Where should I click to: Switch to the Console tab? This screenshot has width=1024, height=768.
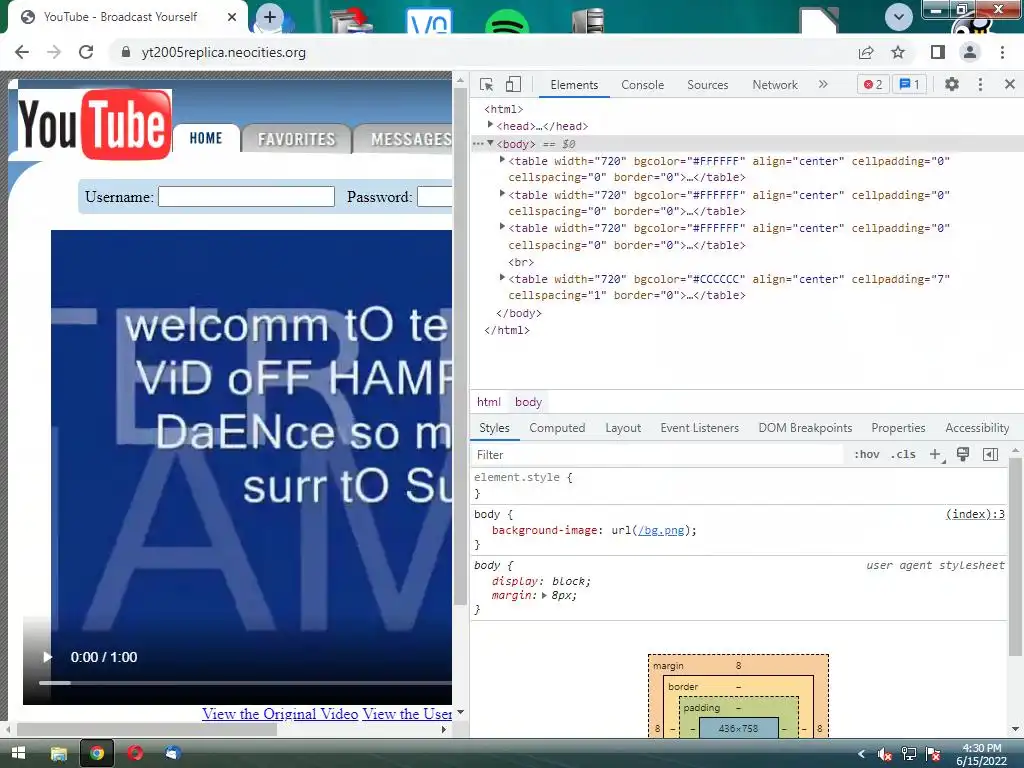(643, 85)
